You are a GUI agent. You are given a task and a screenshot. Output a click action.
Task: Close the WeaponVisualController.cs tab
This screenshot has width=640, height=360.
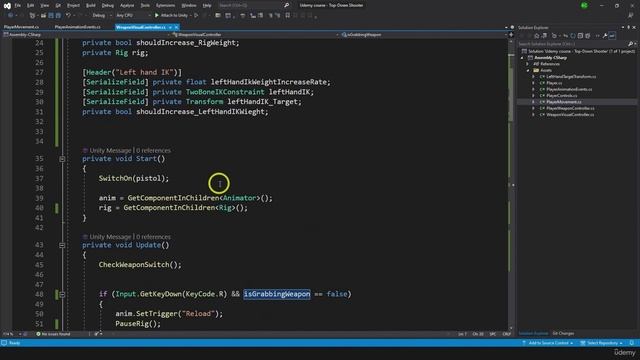click(x=176, y=27)
